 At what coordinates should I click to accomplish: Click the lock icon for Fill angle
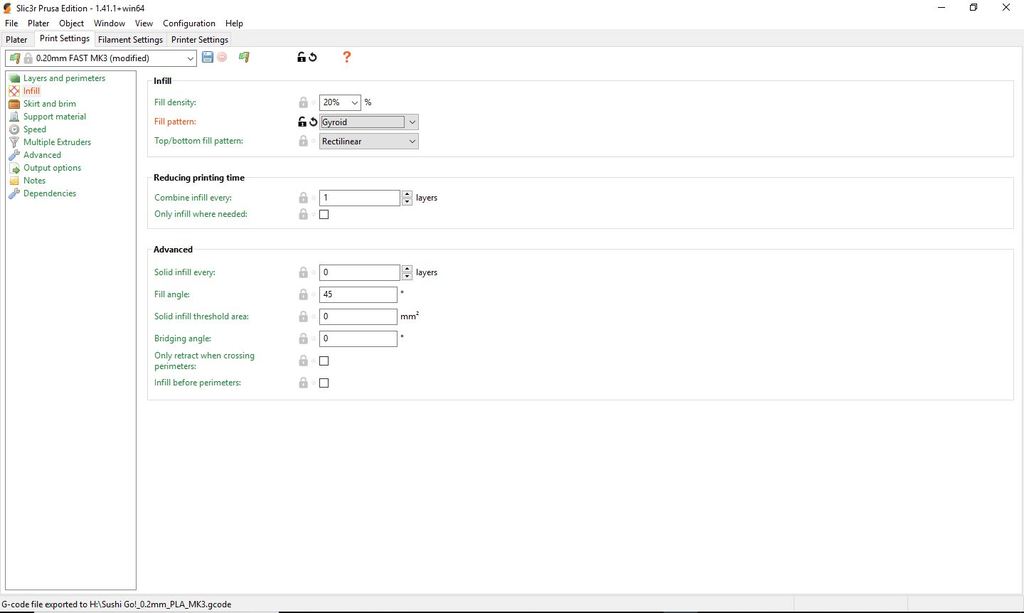pos(303,294)
